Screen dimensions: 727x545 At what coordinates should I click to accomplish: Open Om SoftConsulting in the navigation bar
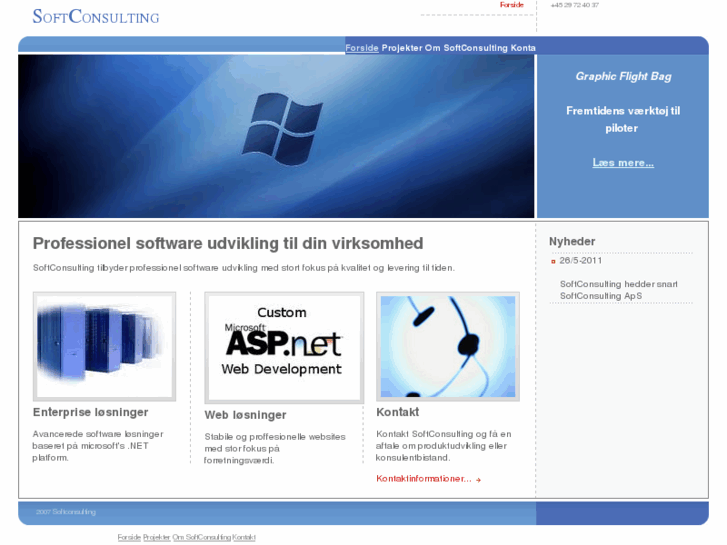(x=466, y=48)
